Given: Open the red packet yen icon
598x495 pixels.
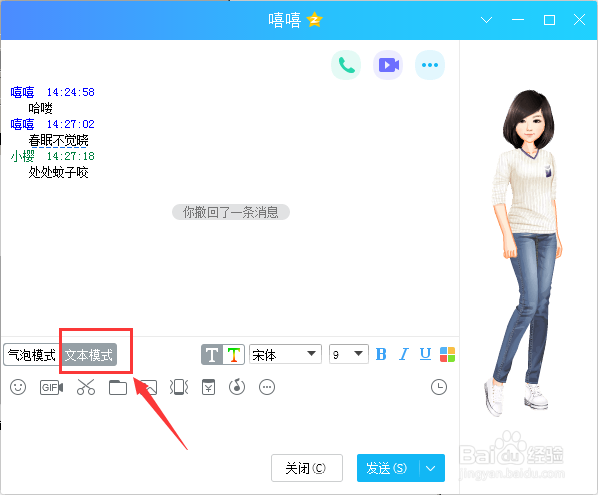Looking at the screenshot, I should [x=208, y=387].
